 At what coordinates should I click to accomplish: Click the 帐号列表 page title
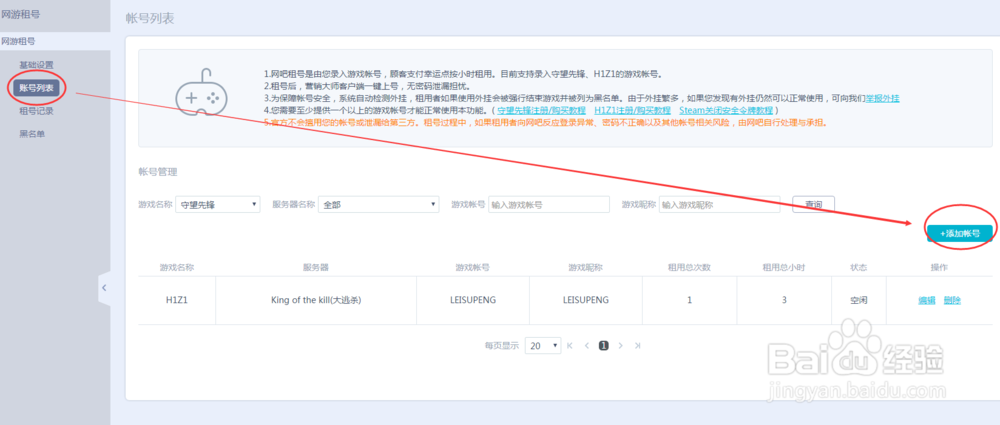(151, 19)
